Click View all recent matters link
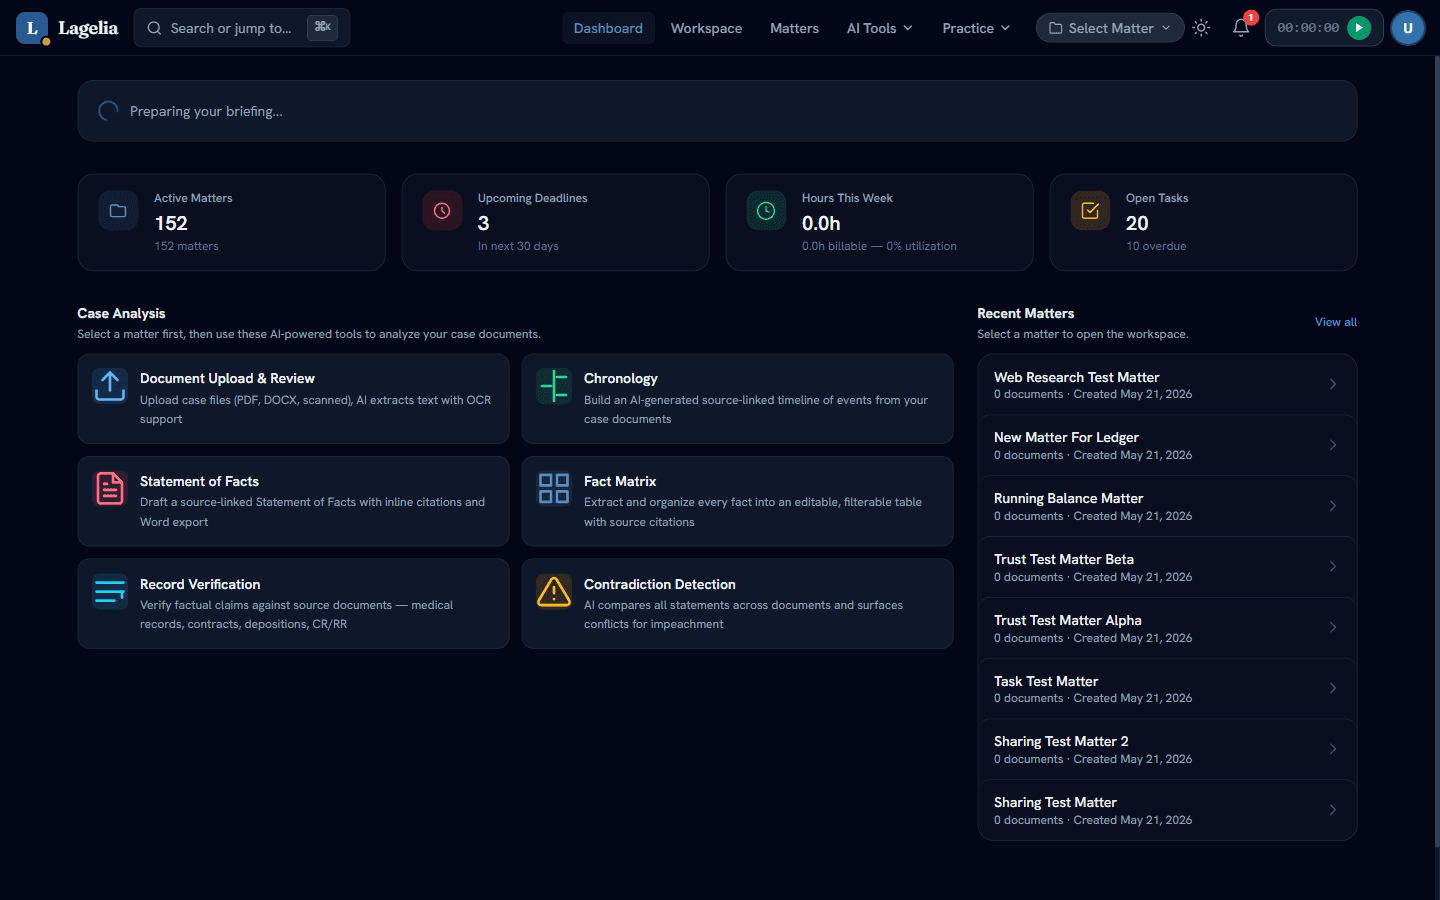 (1335, 322)
